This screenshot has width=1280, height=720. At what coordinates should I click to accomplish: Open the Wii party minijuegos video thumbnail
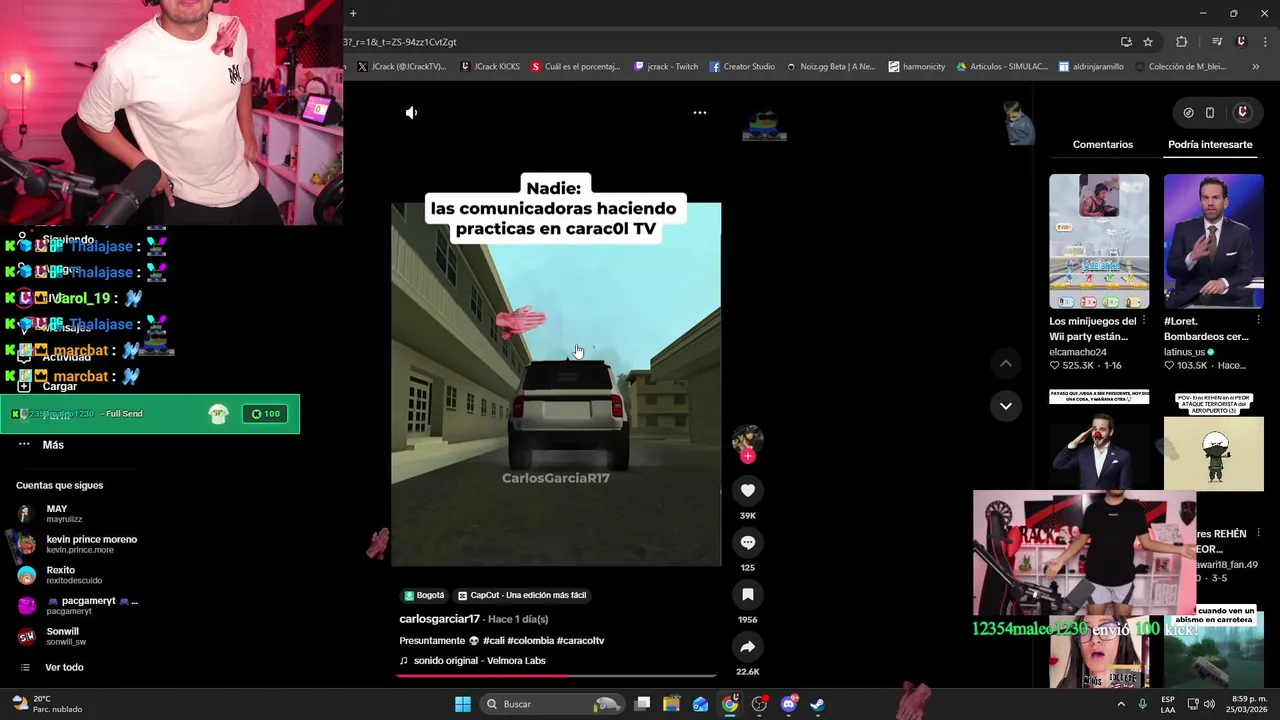coord(1099,242)
